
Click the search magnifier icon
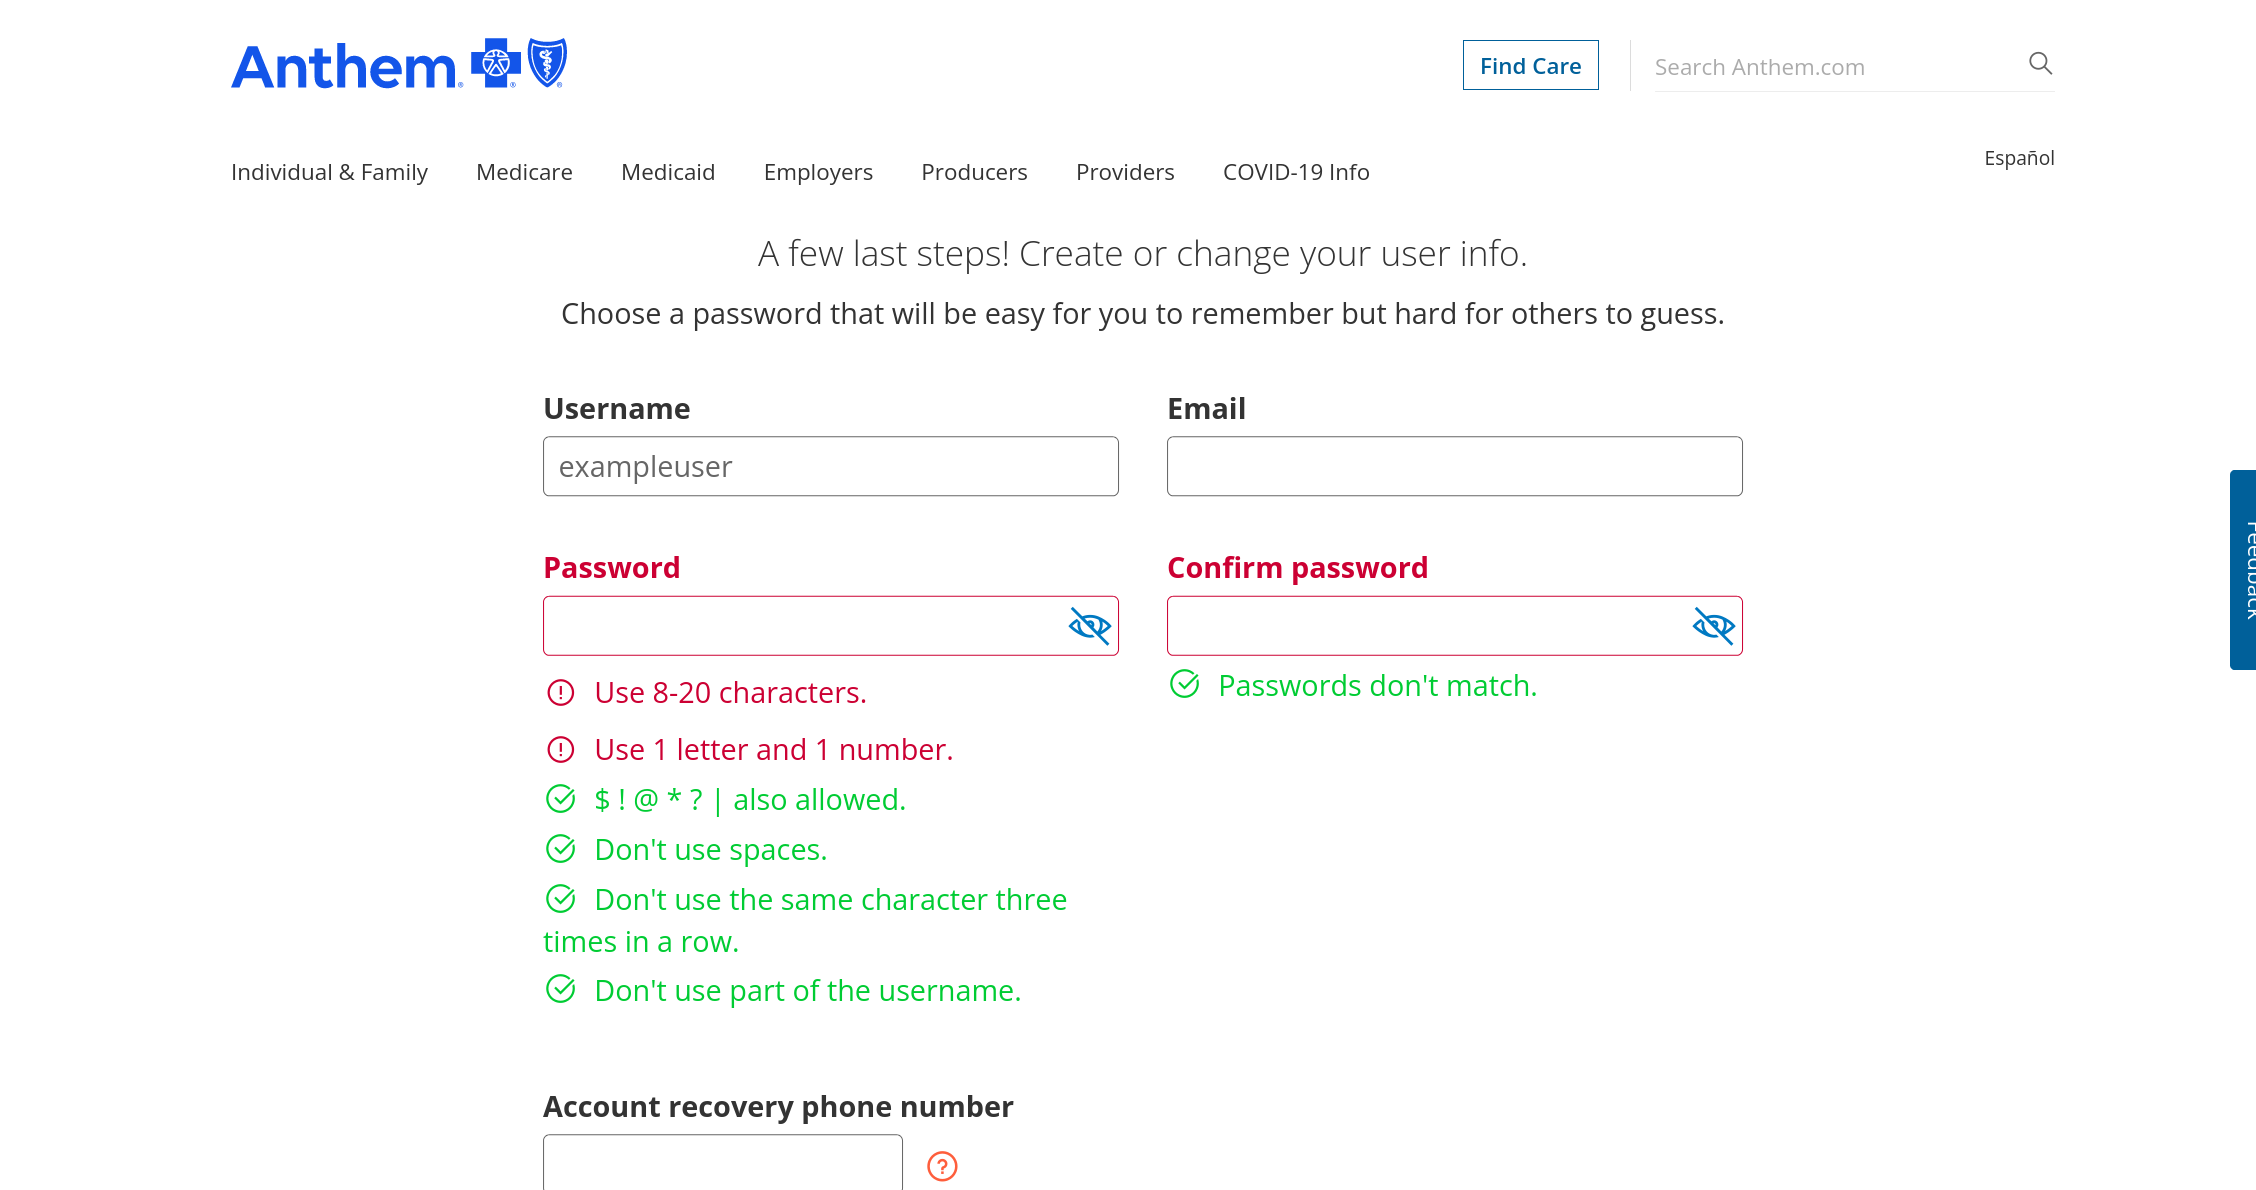[x=2040, y=64]
